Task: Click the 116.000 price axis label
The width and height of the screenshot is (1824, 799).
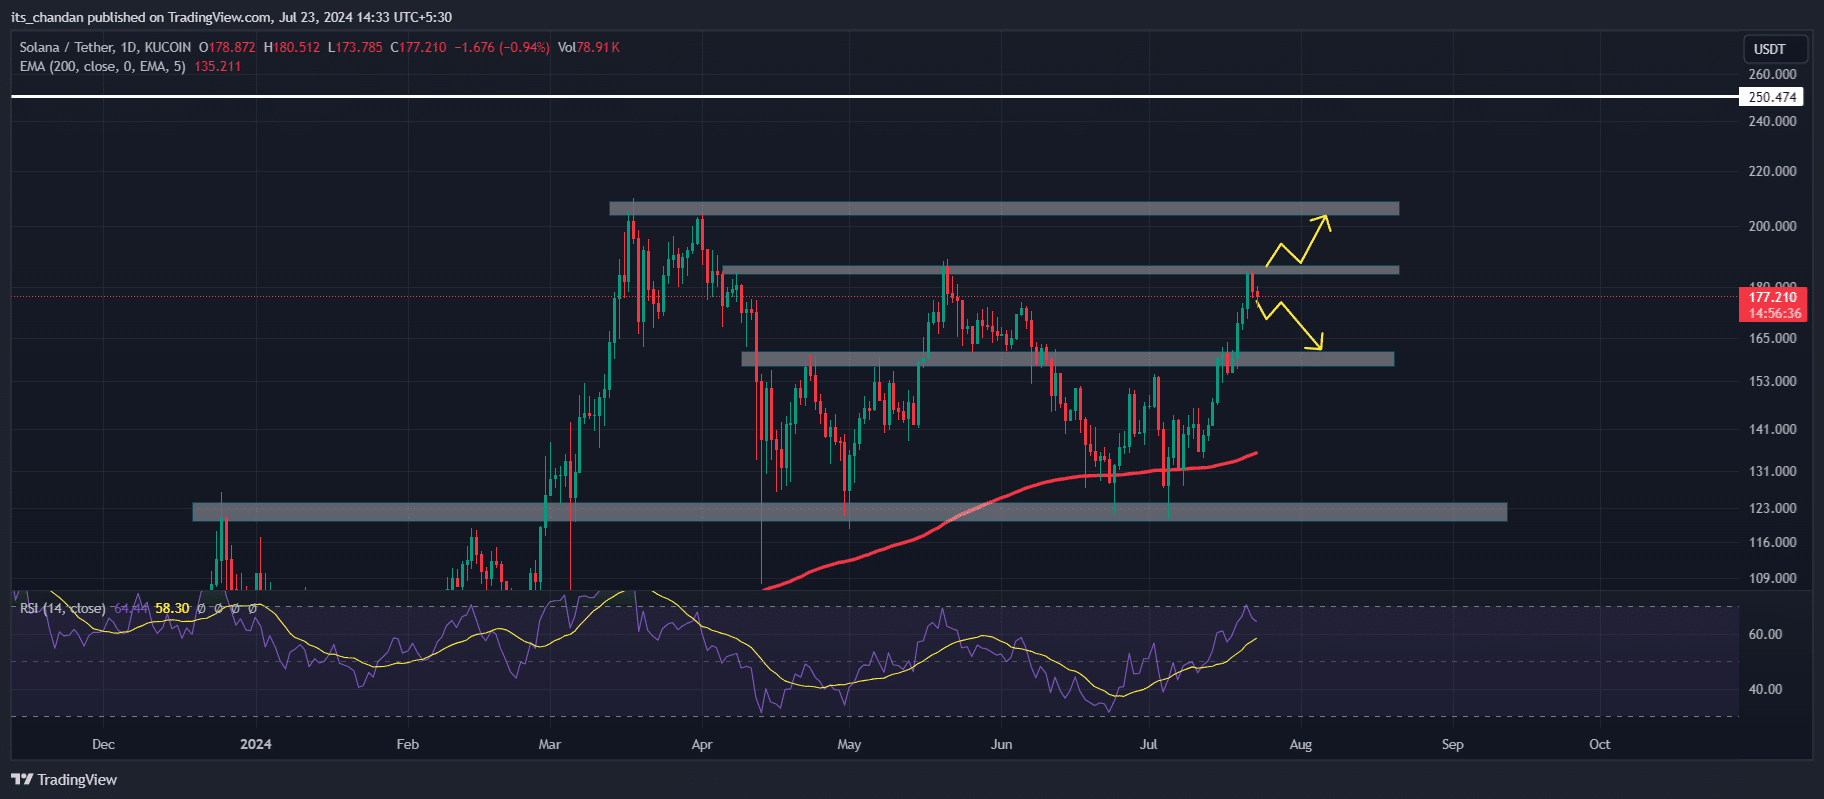Action: click(x=1772, y=542)
